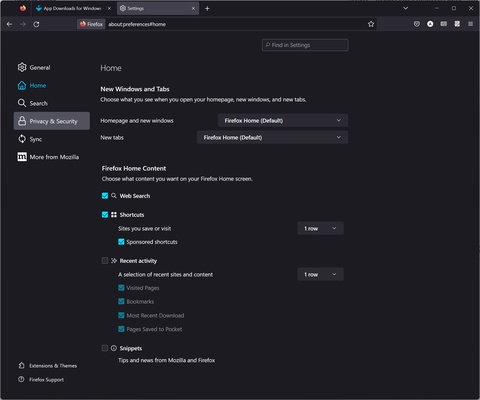Go back with the back arrow
The width and height of the screenshot is (480, 400).
tap(9, 24)
